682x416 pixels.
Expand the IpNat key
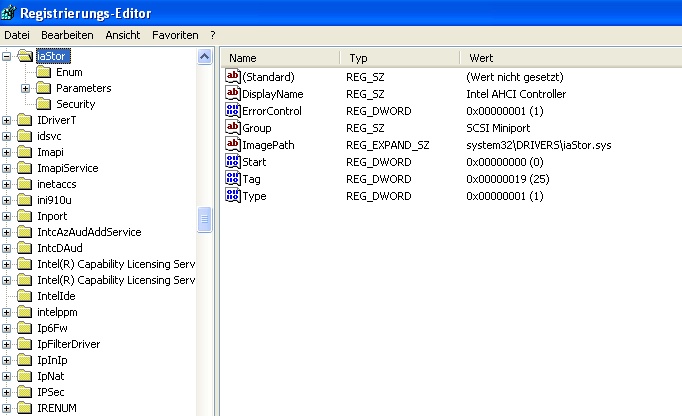tap(7, 376)
